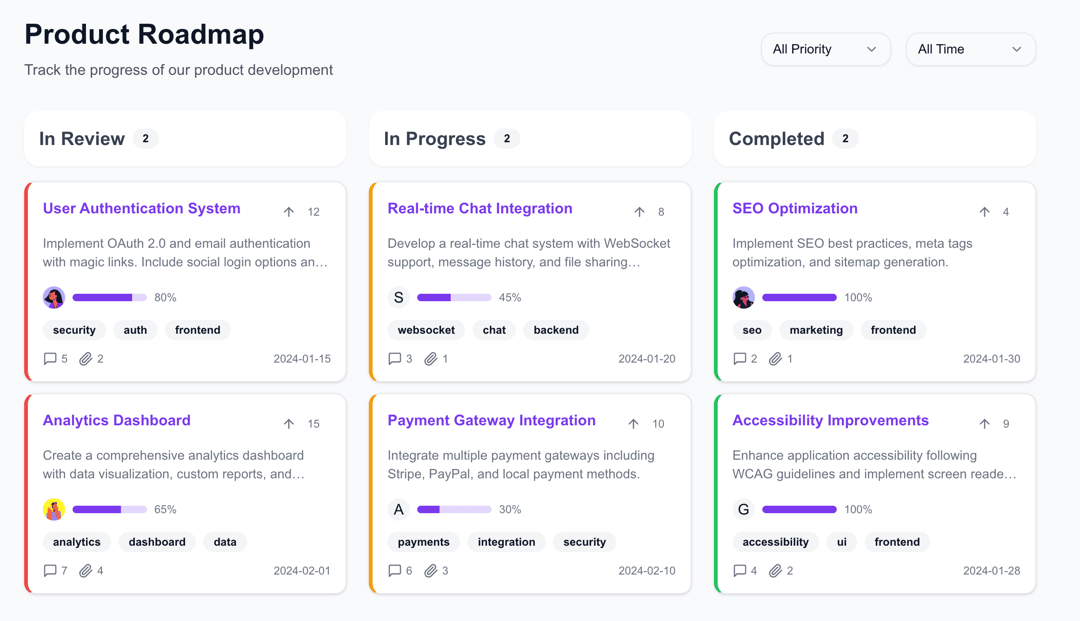Screen dimensions: 1080x621
Task: Open the SEO Optimization card
Action: (795, 208)
